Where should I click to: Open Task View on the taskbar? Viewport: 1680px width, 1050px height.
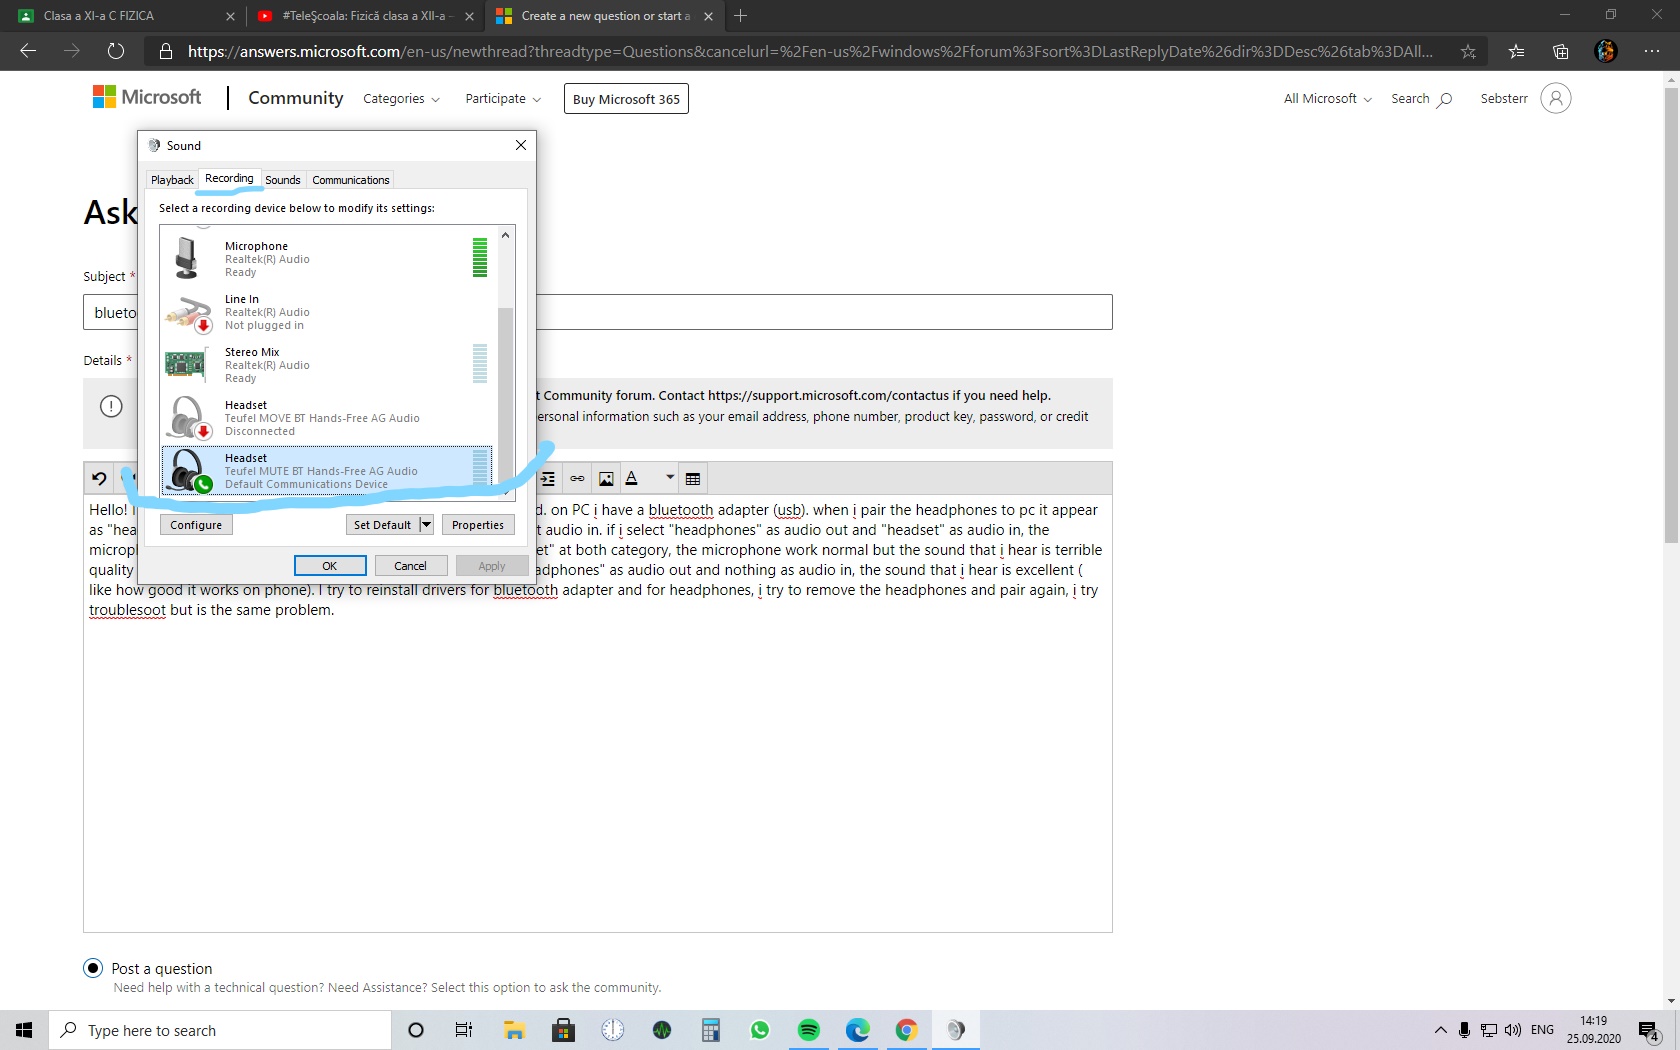tap(464, 1030)
